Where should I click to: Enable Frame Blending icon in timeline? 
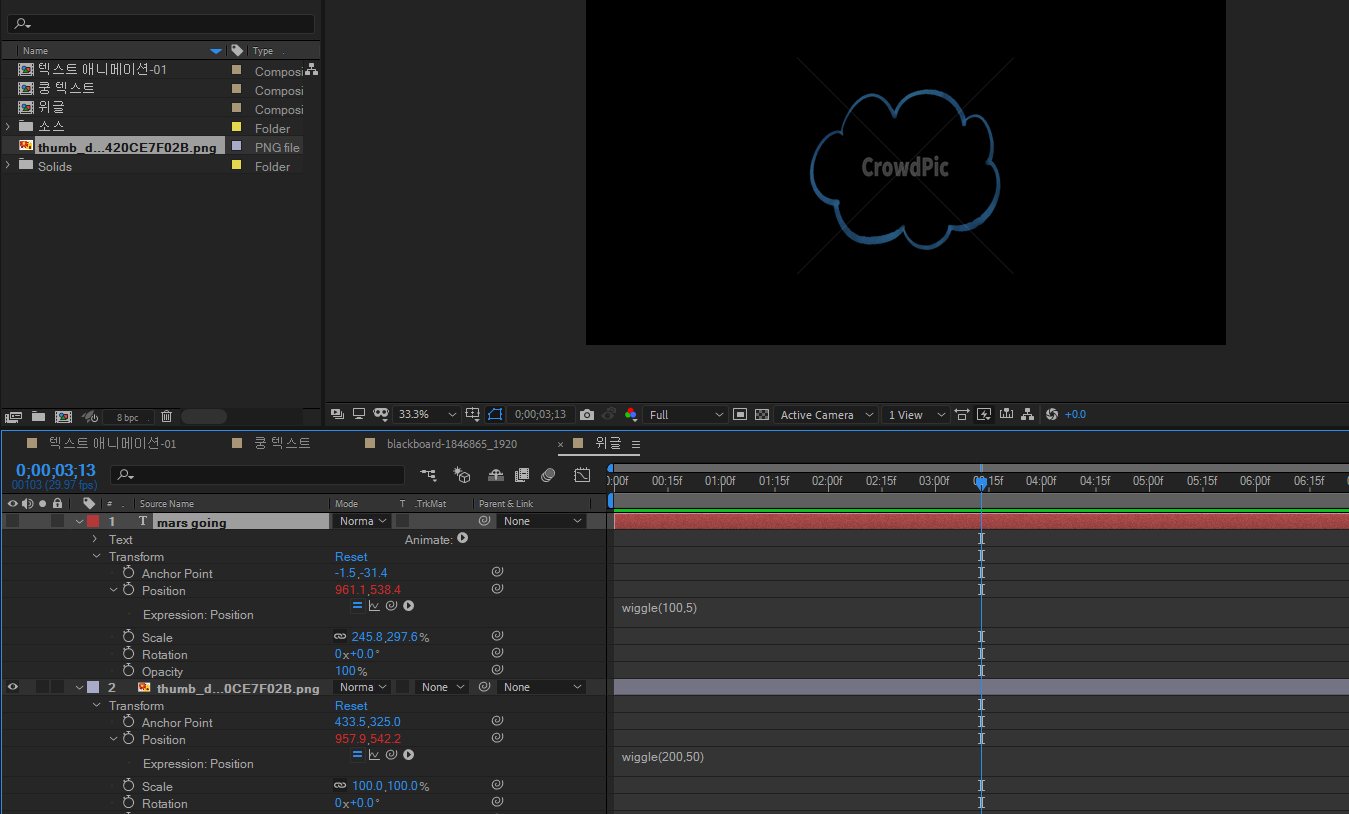pyautogui.click(x=522, y=475)
